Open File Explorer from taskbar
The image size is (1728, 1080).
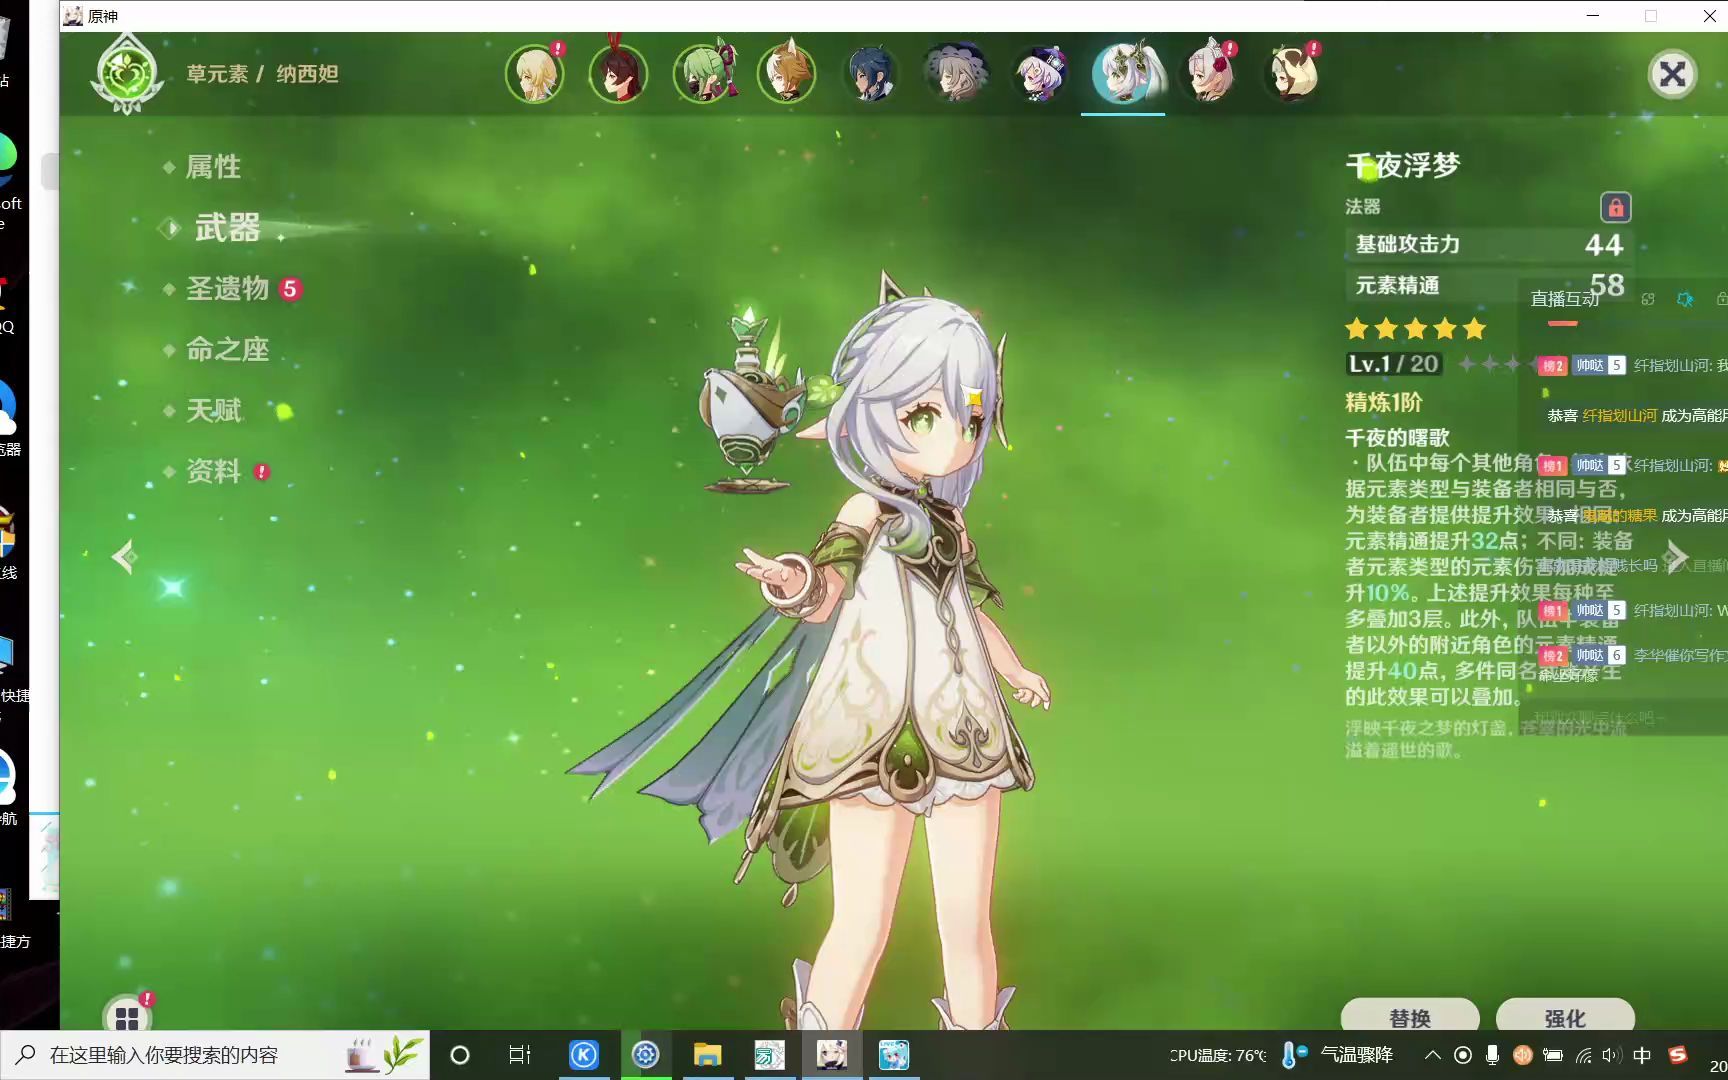pyautogui.click(x=708, y=1055)
